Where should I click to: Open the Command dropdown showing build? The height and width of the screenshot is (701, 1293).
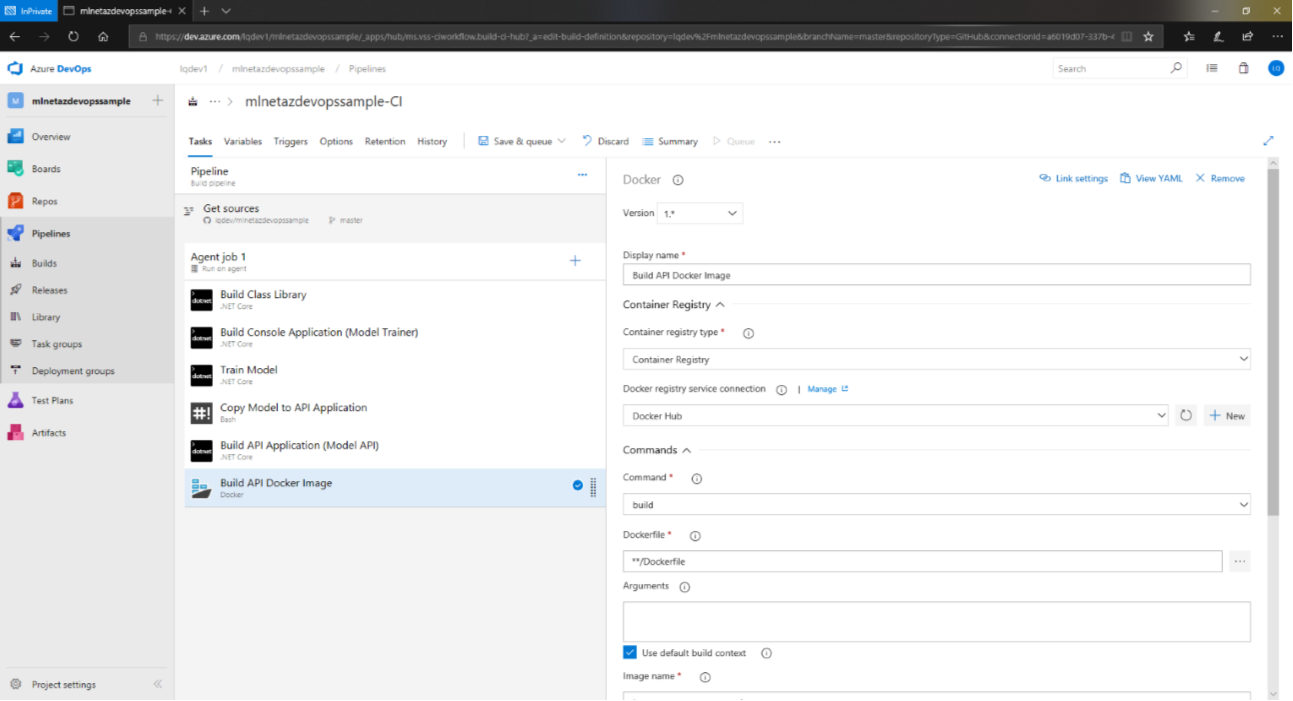[x=935, y=505]
